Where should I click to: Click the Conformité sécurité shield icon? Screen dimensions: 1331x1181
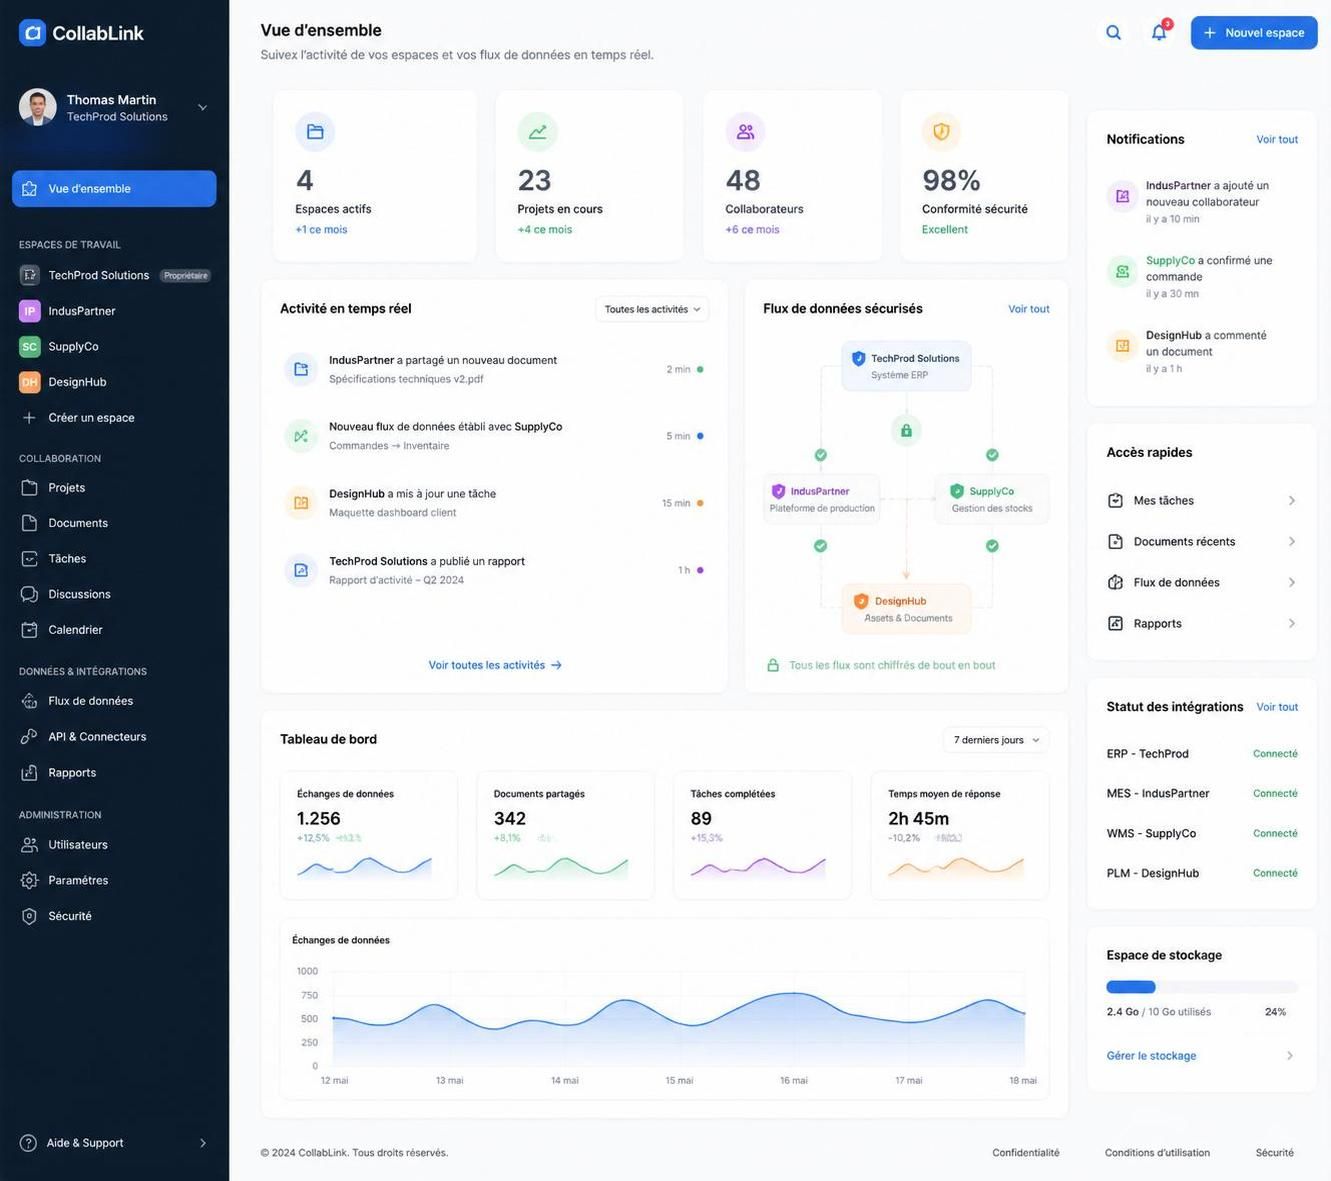941,131
